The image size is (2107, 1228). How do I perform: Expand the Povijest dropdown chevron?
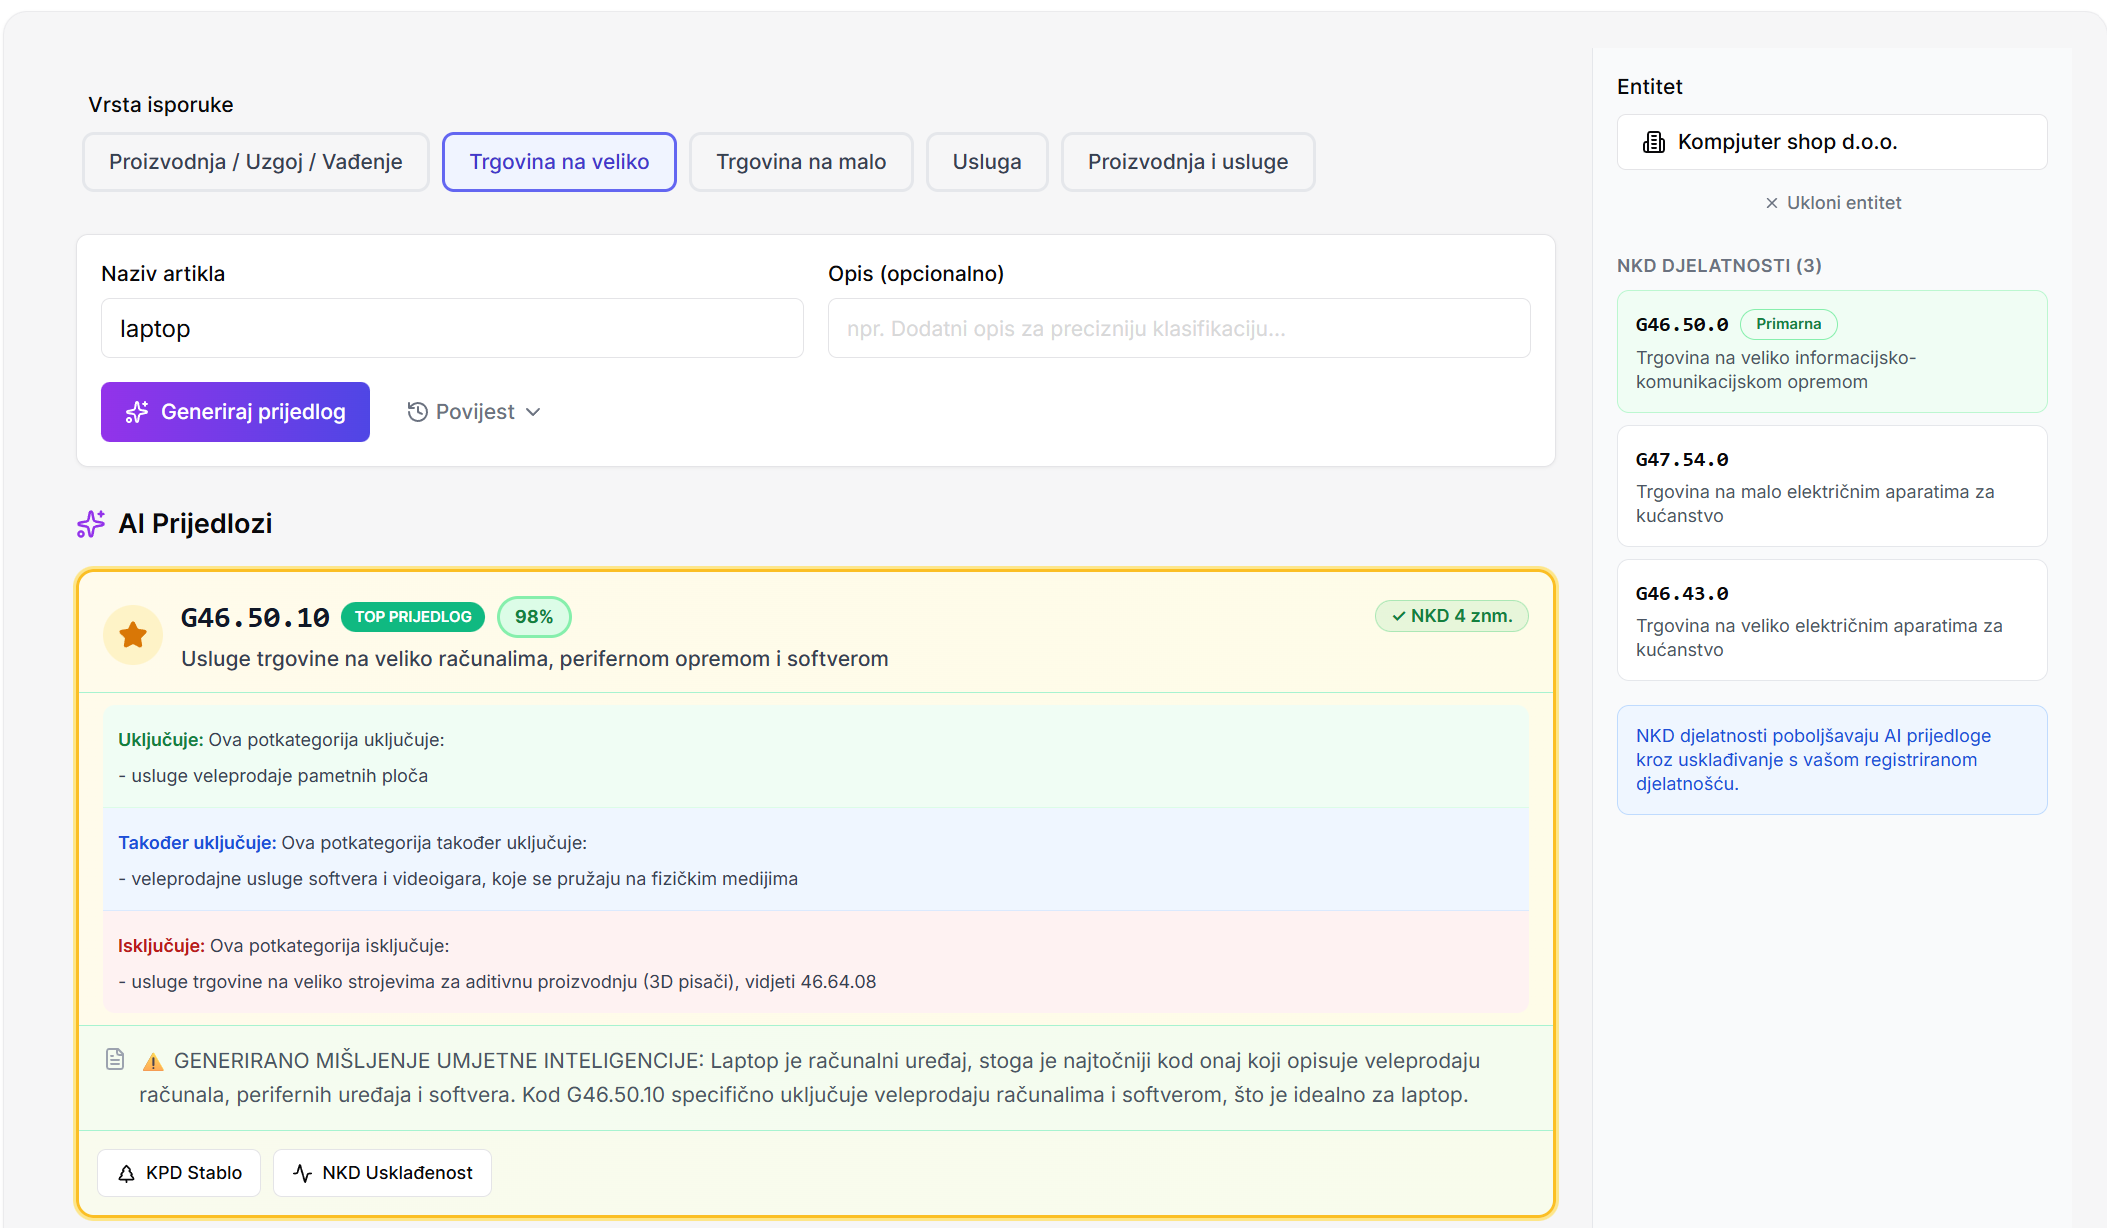pos(533,412)
